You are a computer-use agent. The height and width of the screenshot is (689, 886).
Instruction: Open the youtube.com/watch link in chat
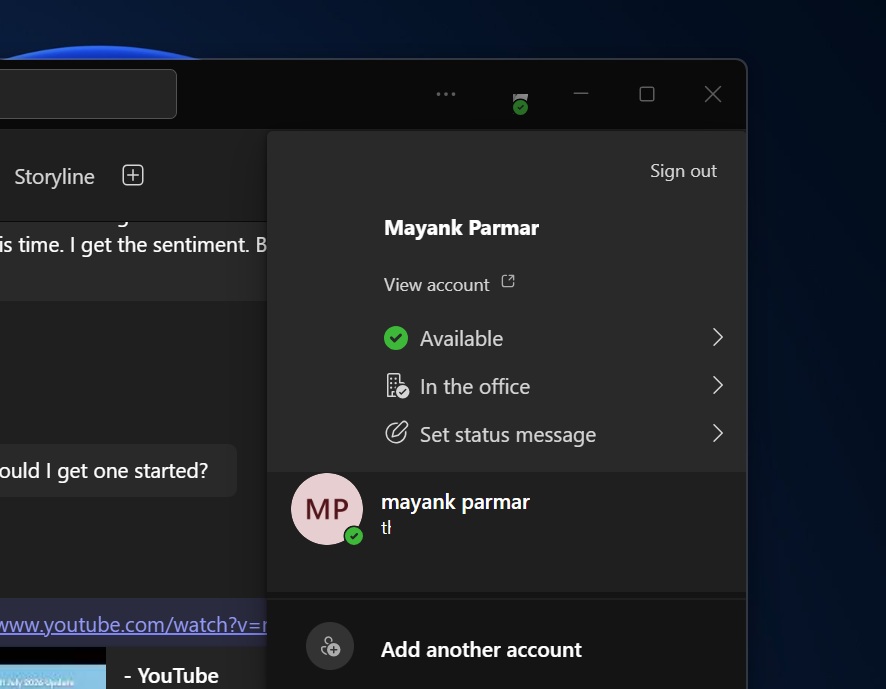133,625
